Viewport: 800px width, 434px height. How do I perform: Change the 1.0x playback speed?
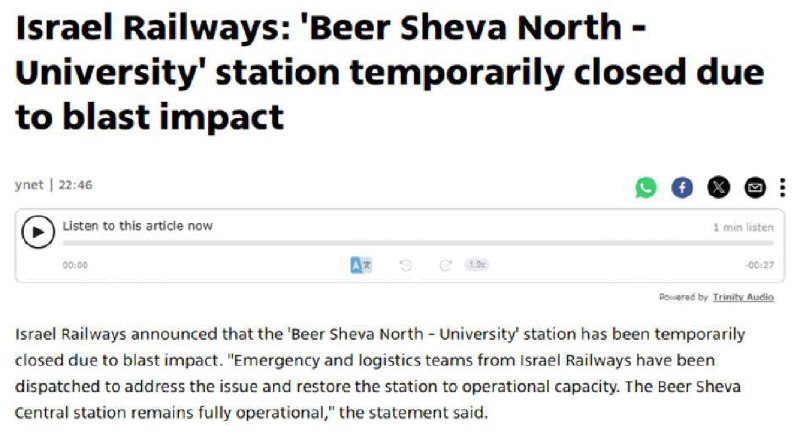point(476,265)
